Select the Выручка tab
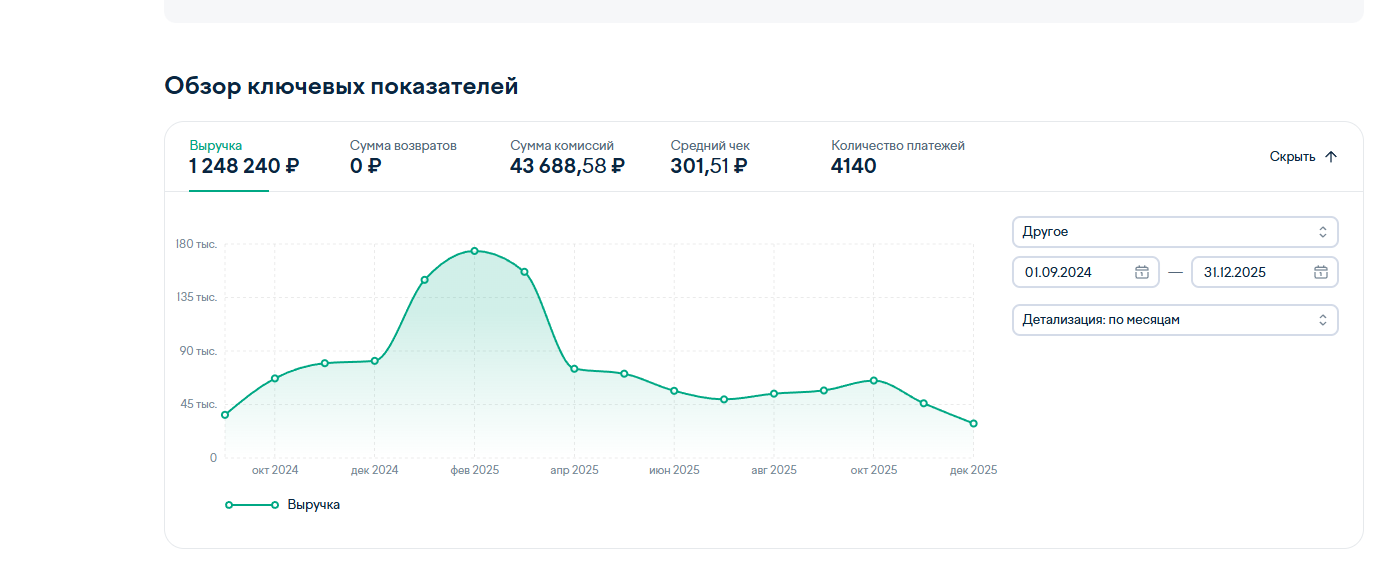 point(243,156)
